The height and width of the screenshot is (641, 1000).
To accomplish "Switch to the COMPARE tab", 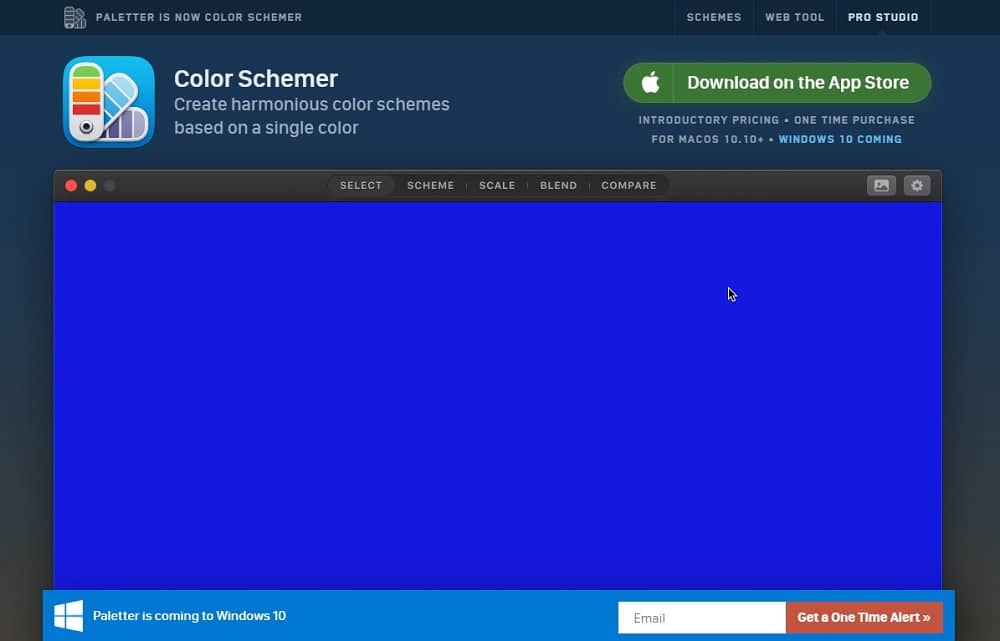I will tap(629, 186).
